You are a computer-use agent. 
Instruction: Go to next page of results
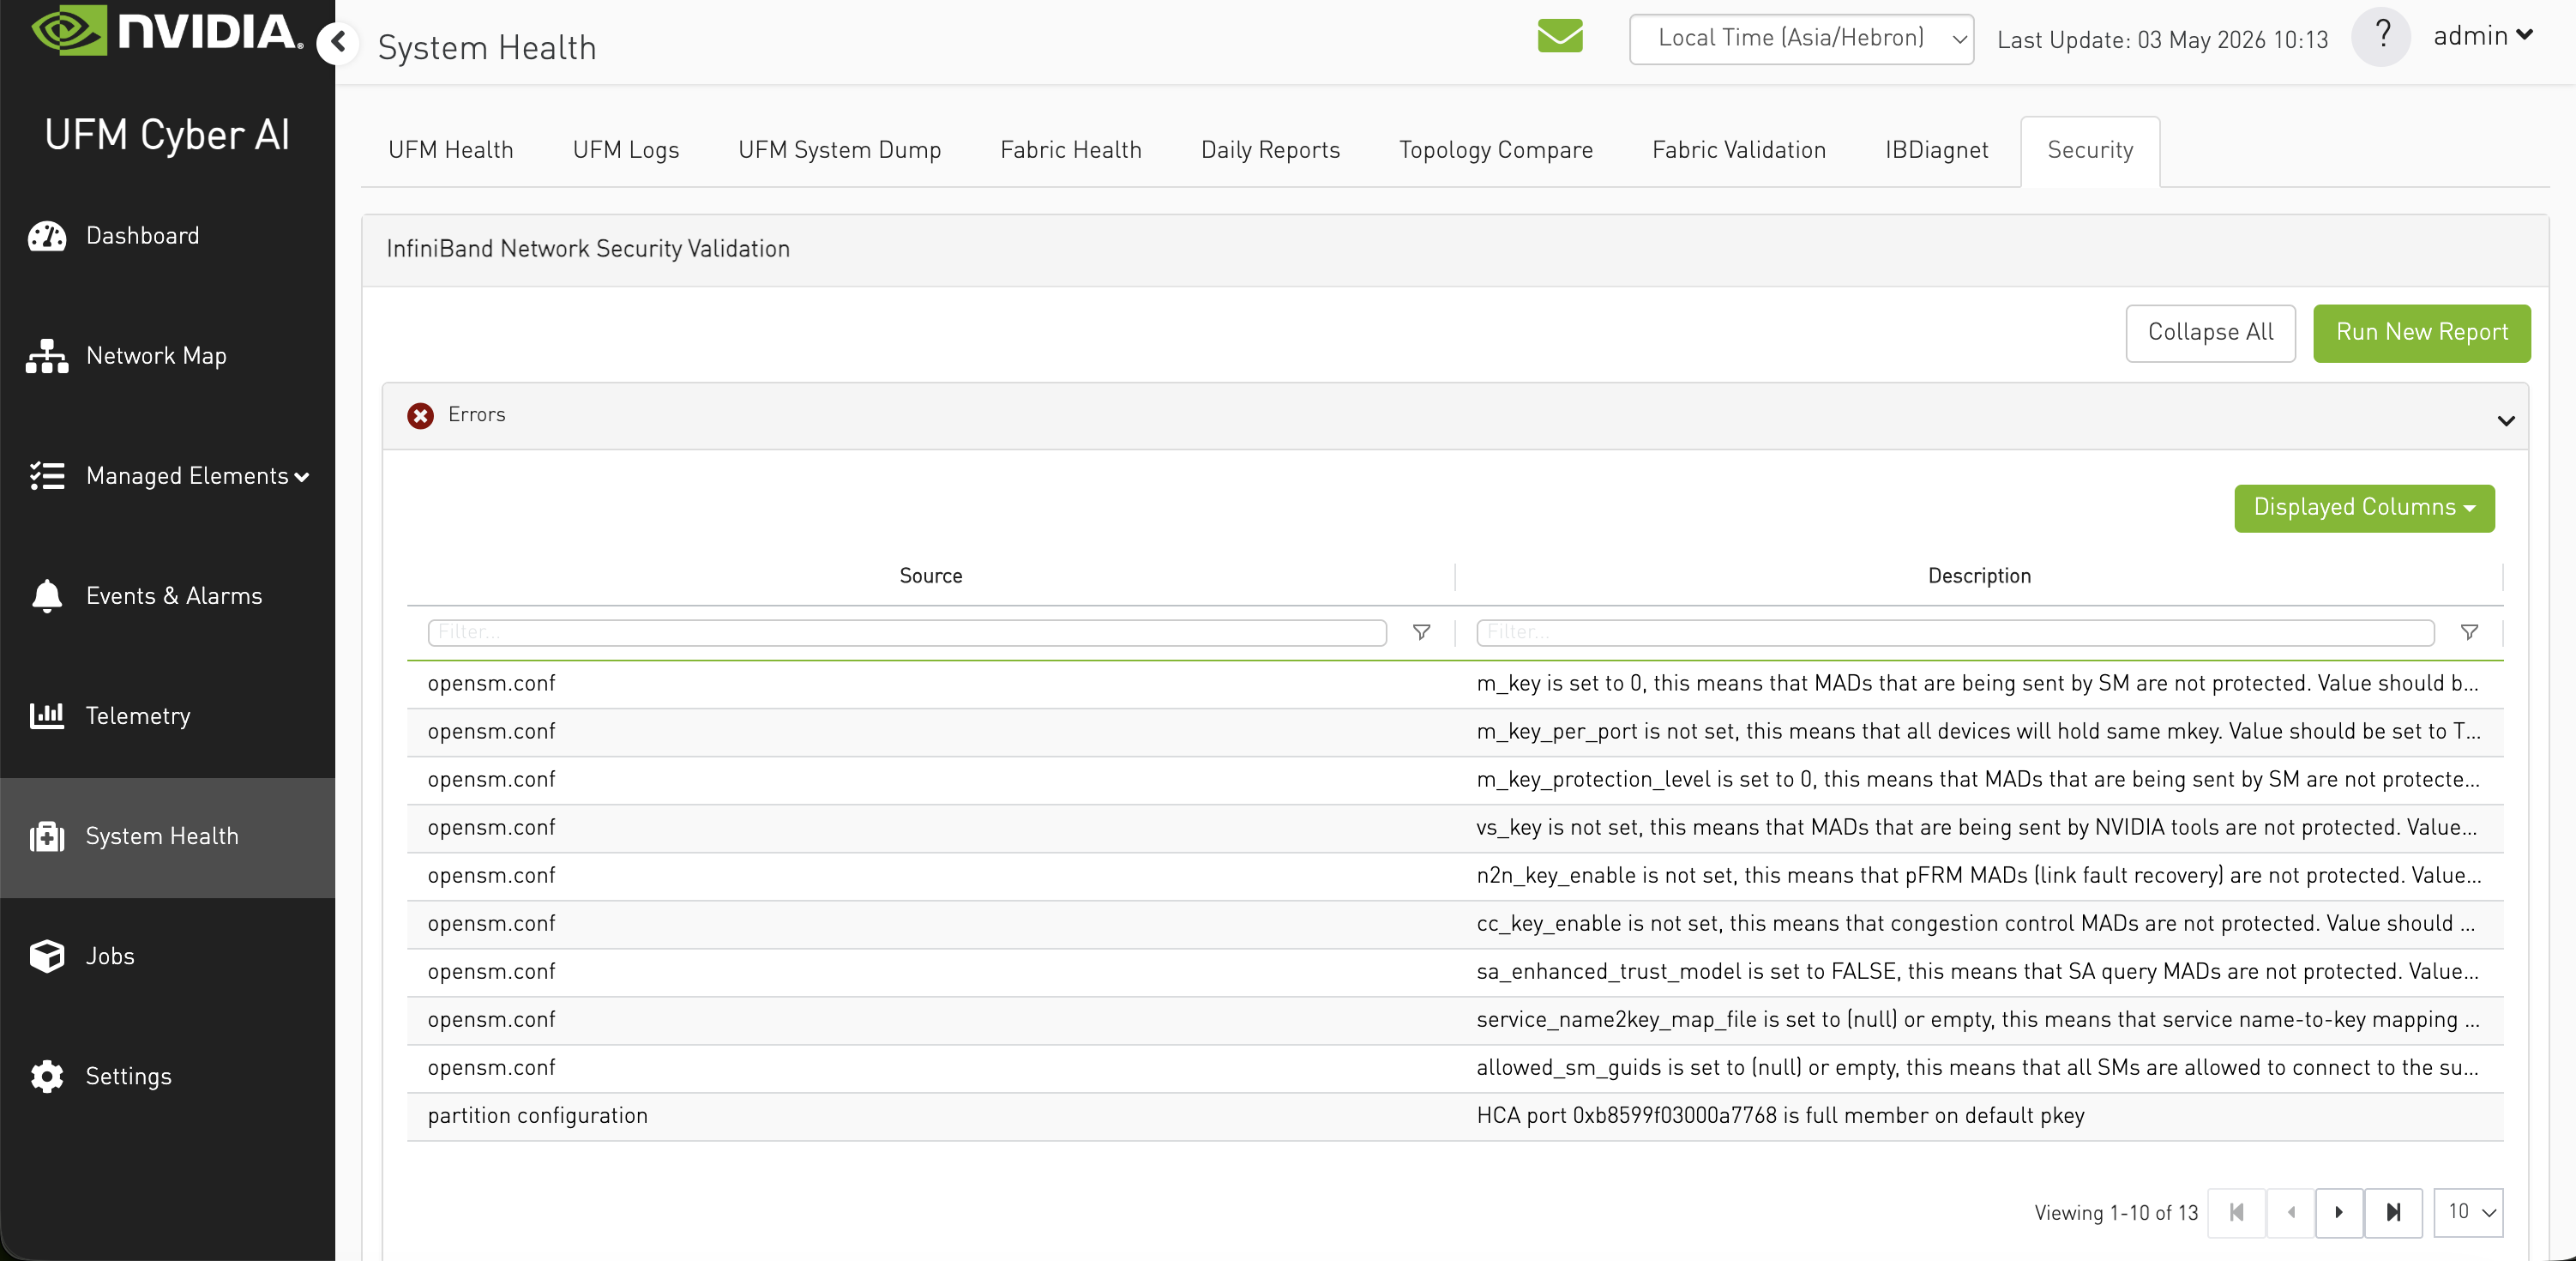2339,1213
